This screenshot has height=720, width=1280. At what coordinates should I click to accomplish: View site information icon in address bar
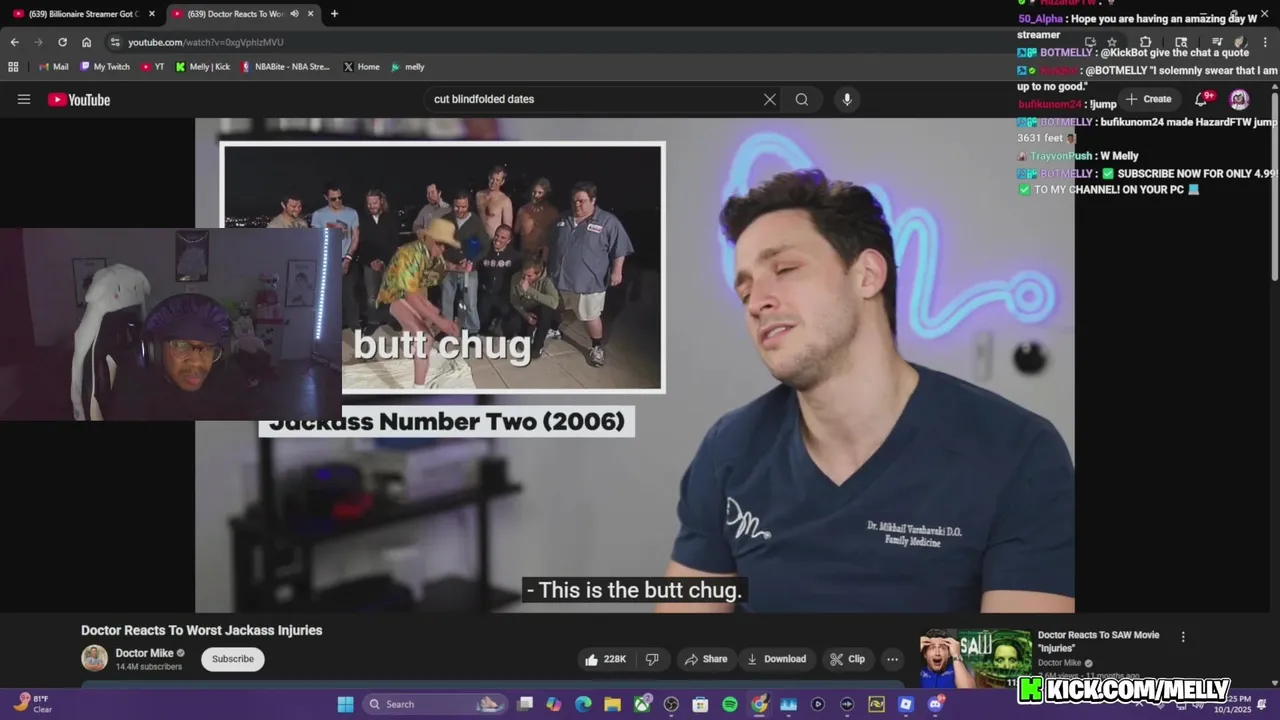point(115,42)
